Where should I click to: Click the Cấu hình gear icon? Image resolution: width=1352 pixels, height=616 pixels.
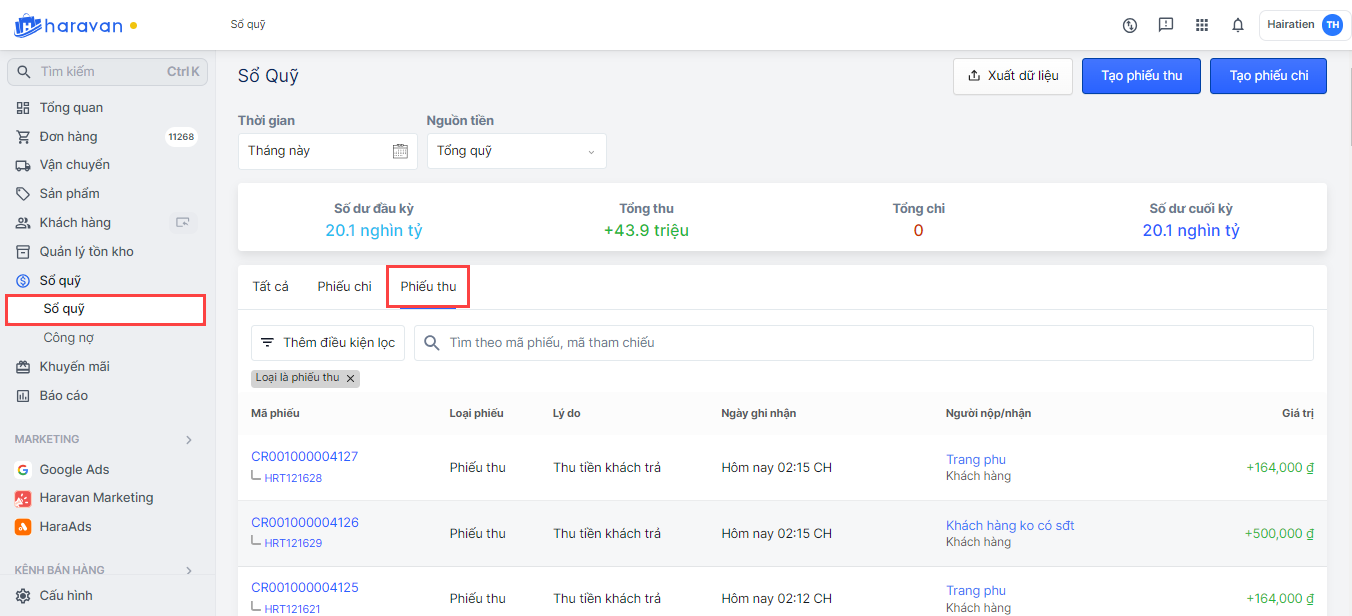(22, 595)
